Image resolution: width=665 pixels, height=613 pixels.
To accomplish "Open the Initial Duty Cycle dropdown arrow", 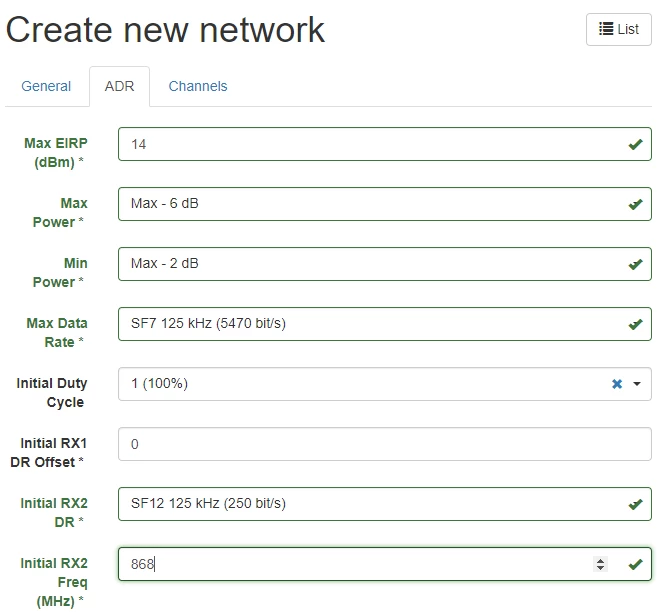I will (x=637, y=384).
